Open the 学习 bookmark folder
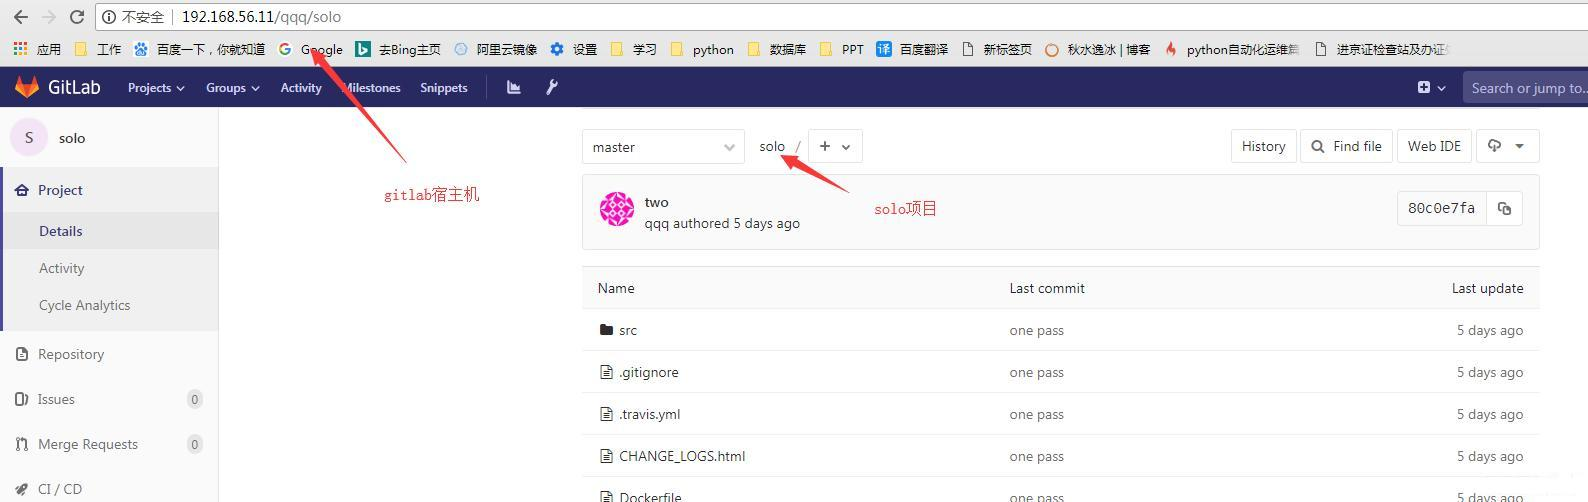Screen dimensions: 1588x502 [x=633, y=49]
